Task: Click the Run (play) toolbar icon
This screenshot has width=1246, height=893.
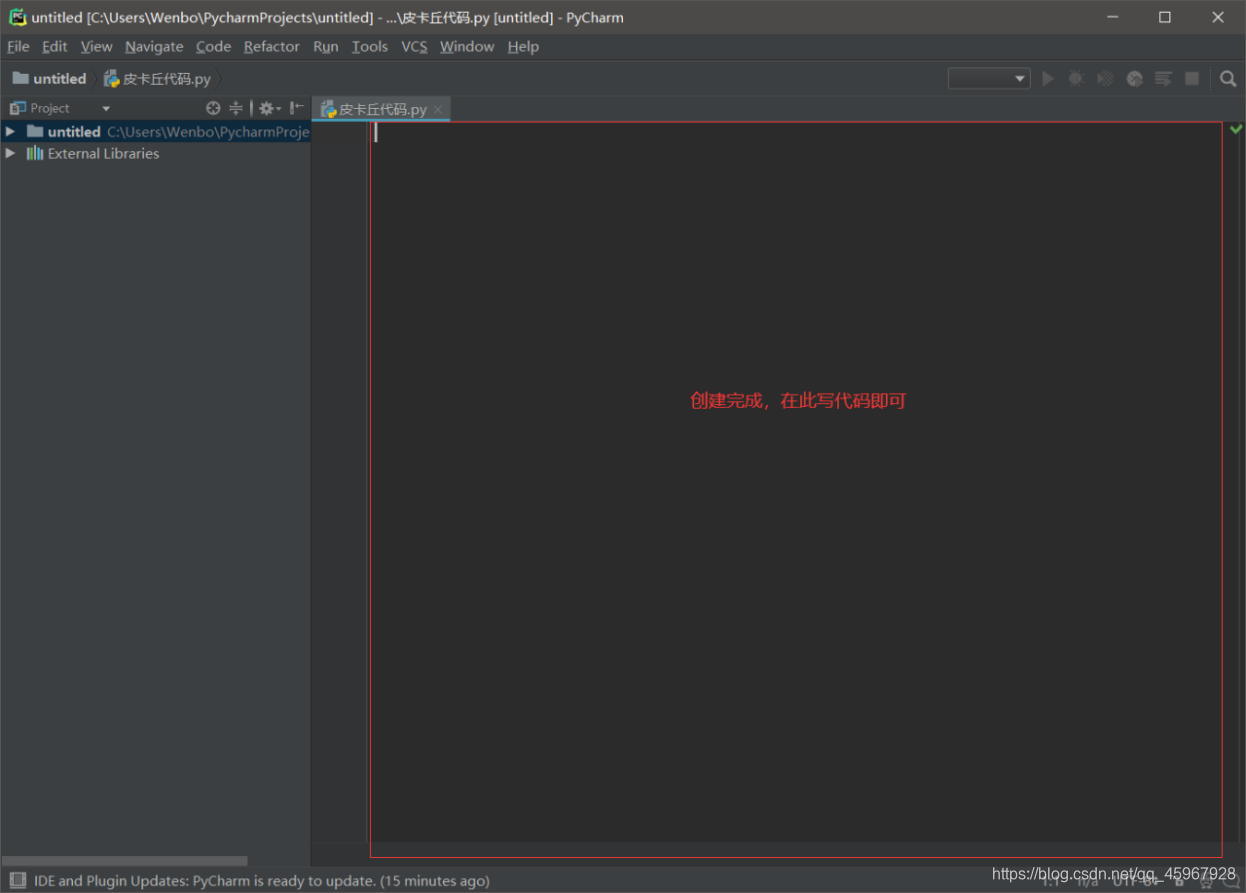Action: [x=1048, y=78]
